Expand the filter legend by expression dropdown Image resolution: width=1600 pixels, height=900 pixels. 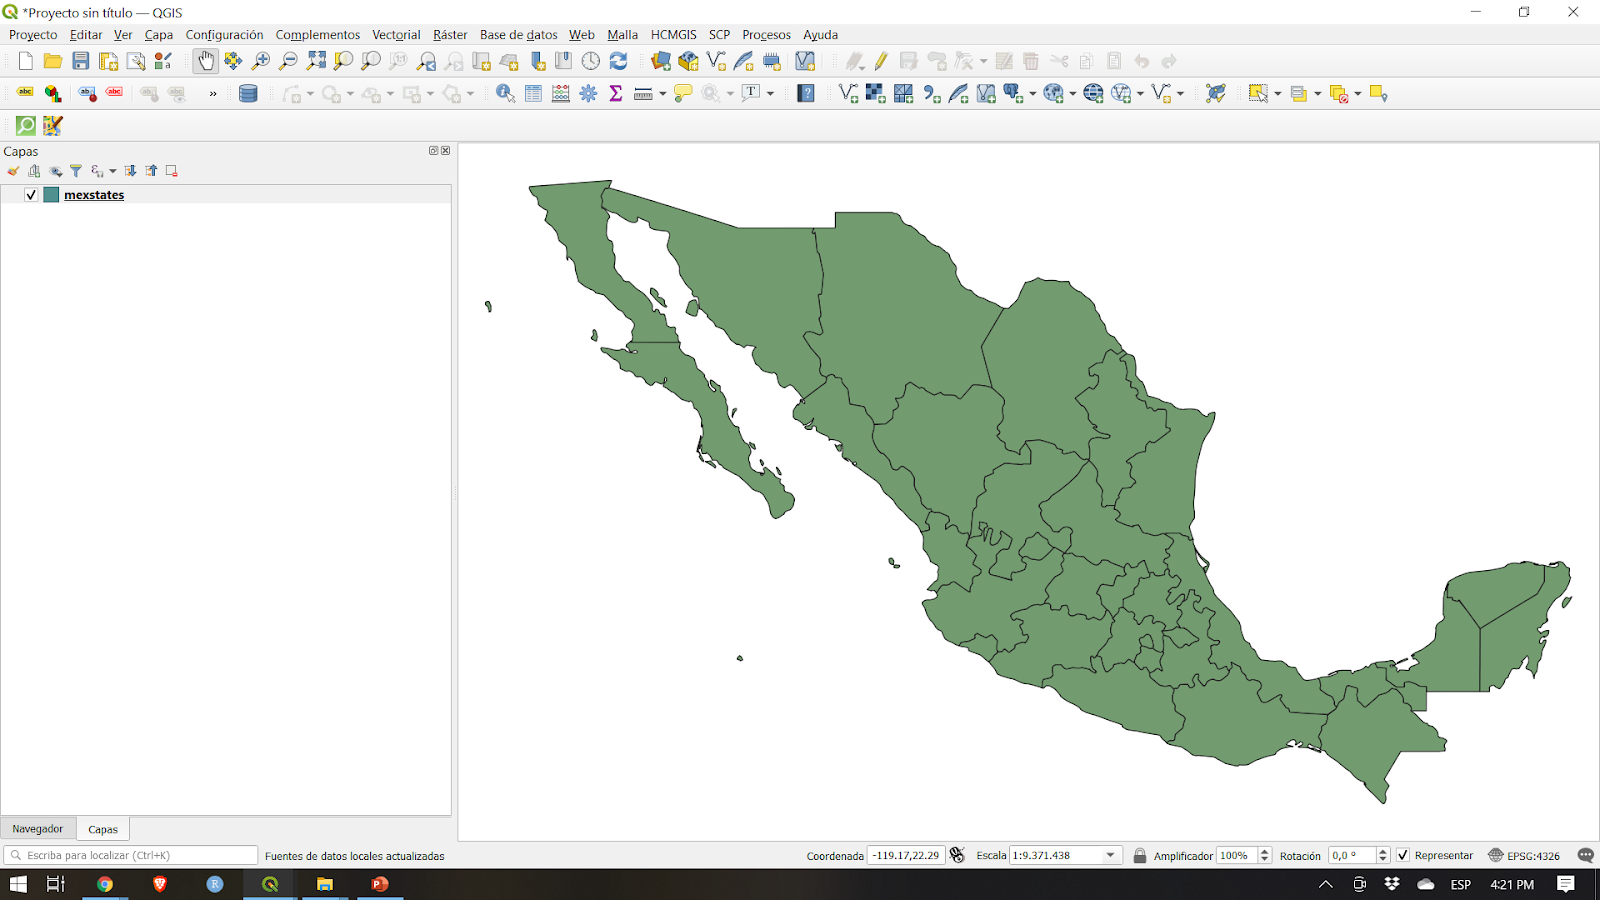tap(112, 171)
